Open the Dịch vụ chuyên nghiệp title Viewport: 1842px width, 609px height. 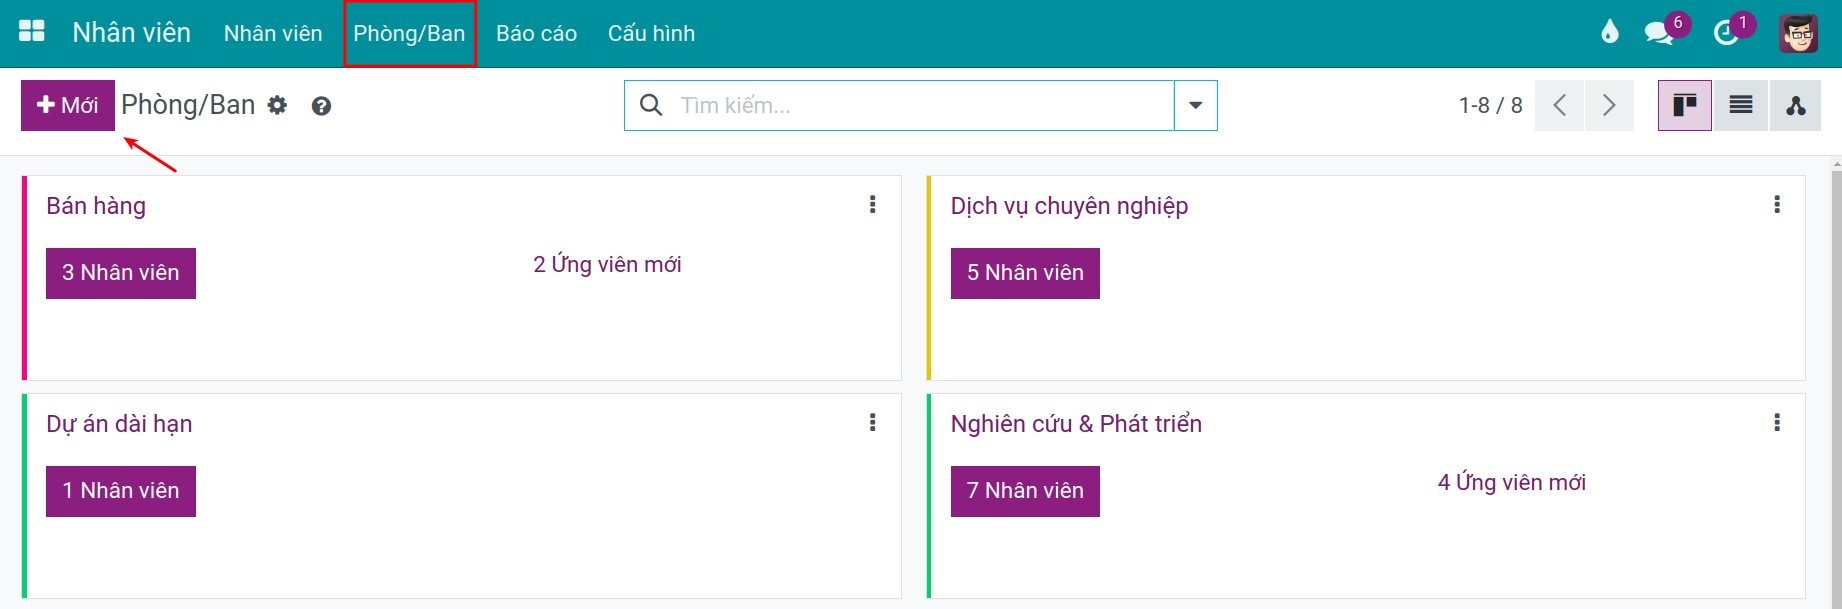(1069, 206)
